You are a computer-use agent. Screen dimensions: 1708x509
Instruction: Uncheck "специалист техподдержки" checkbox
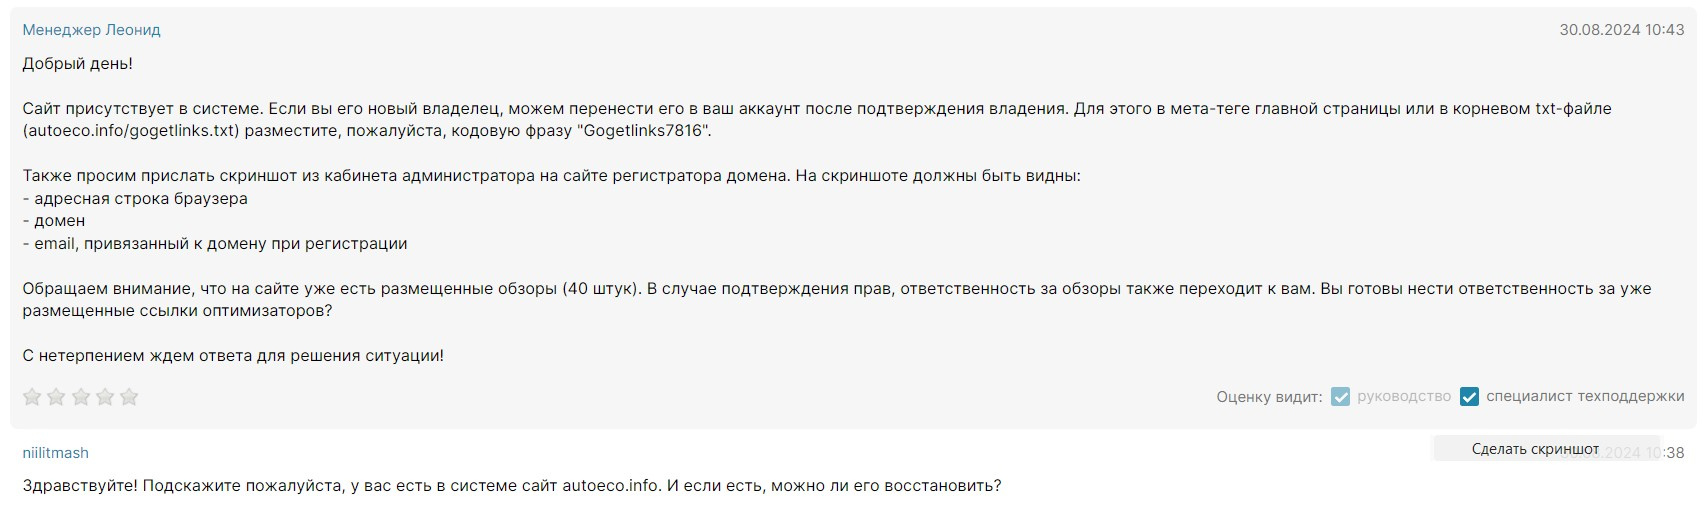click(1469, 397)
